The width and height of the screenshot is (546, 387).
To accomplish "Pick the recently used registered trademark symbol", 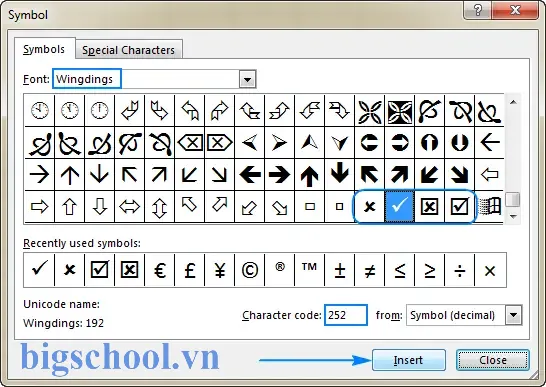I will click(280, 270).
